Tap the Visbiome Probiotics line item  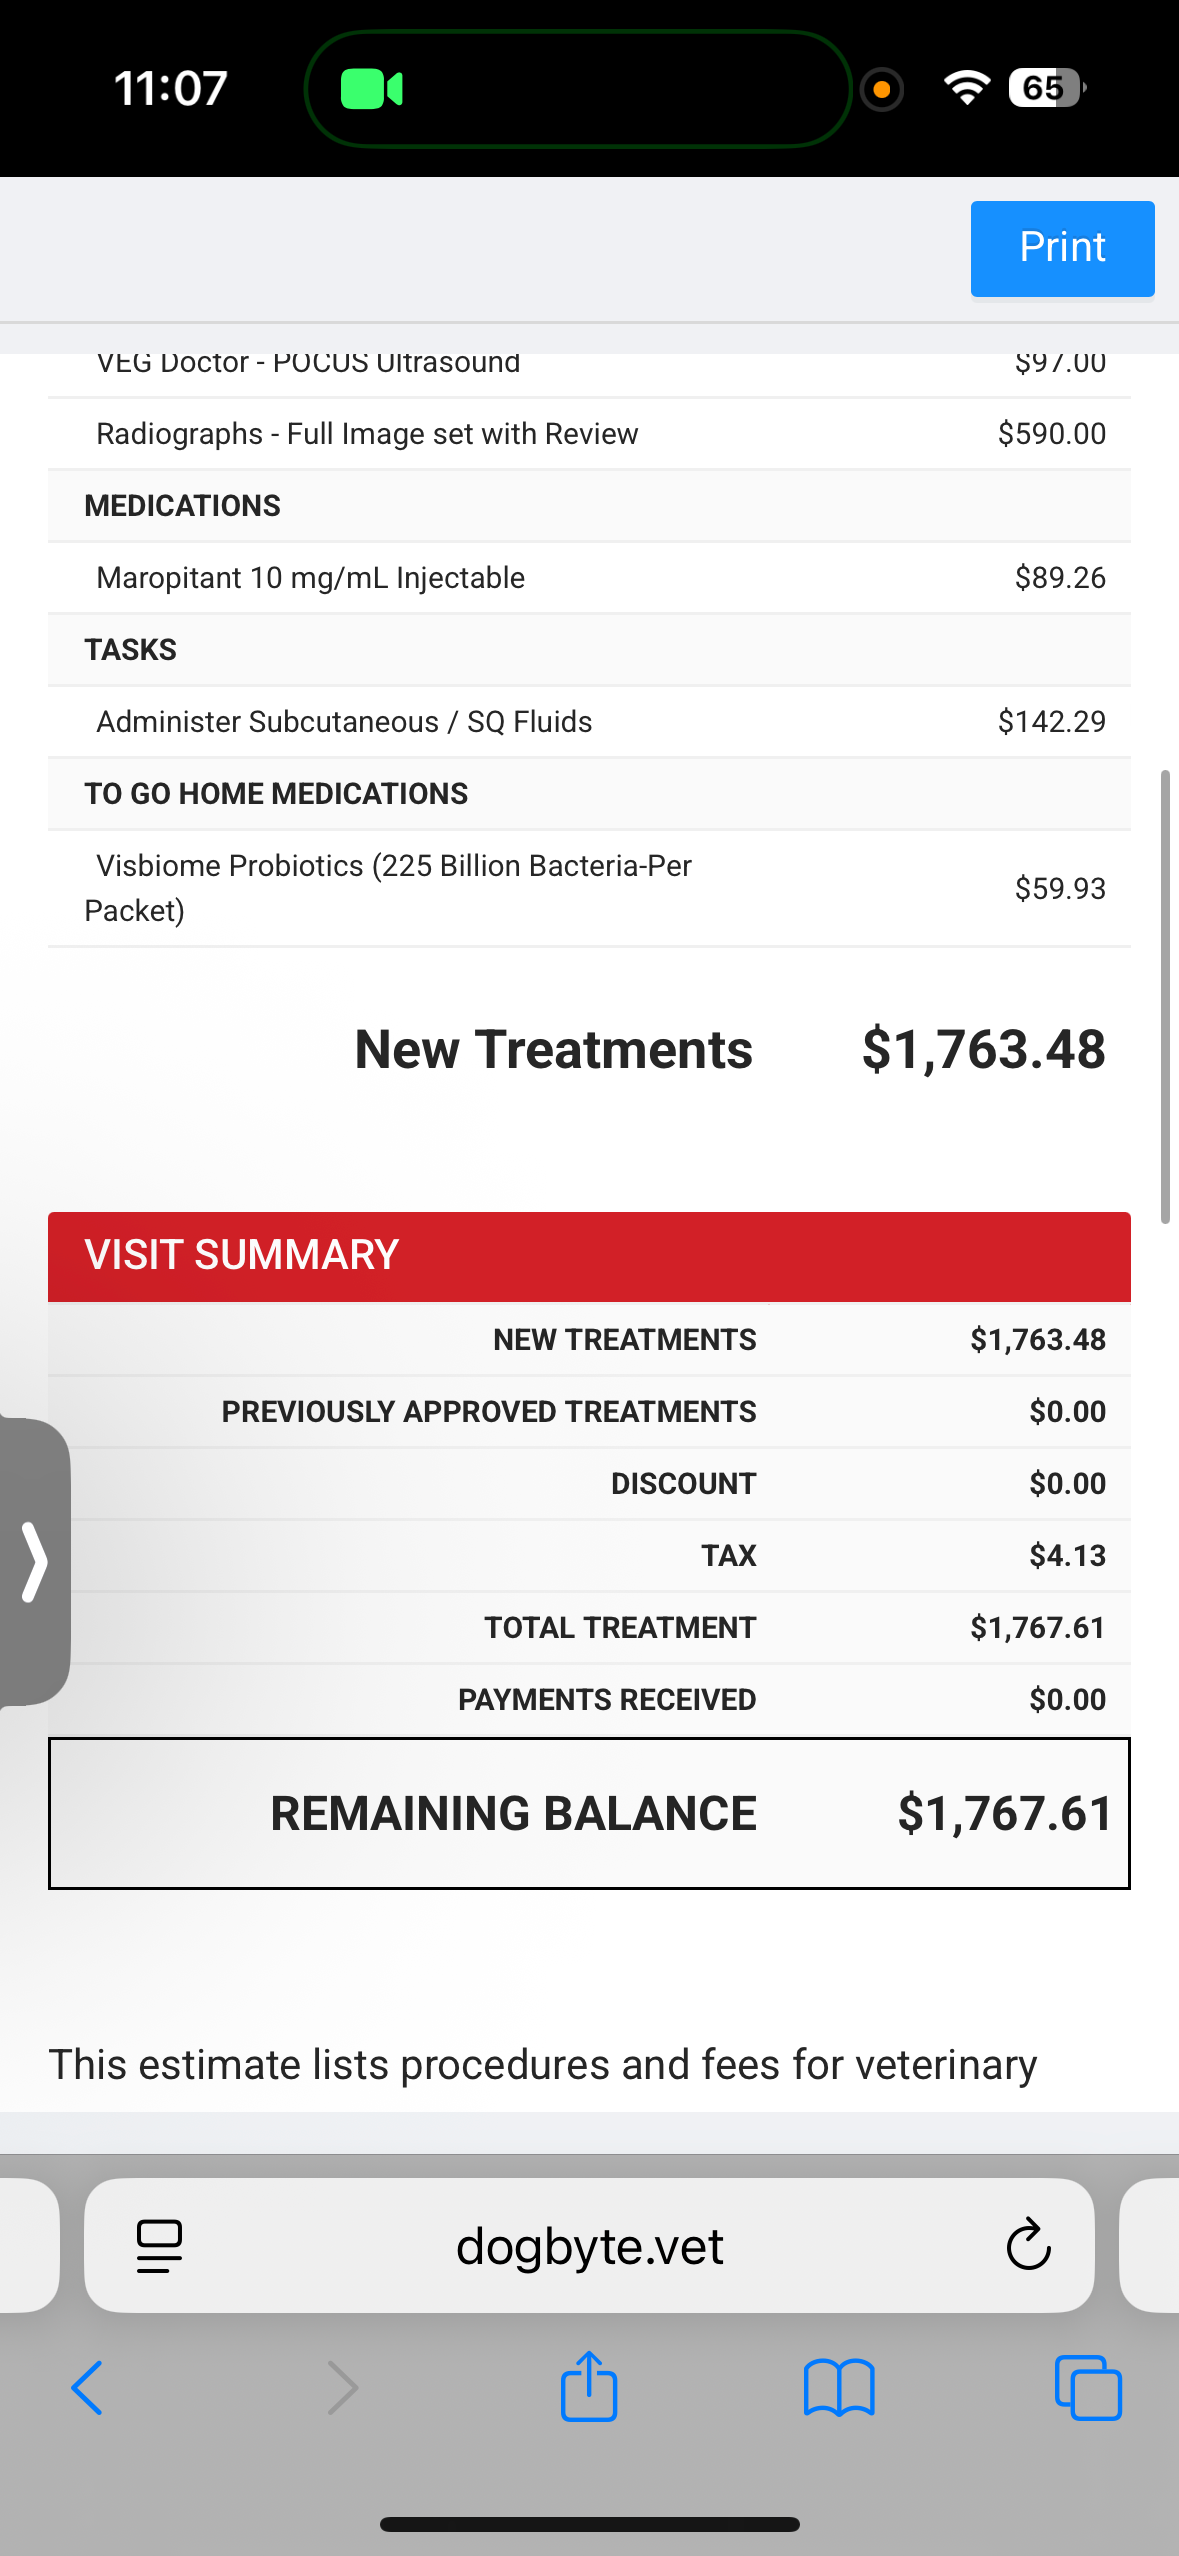(589, 888)
